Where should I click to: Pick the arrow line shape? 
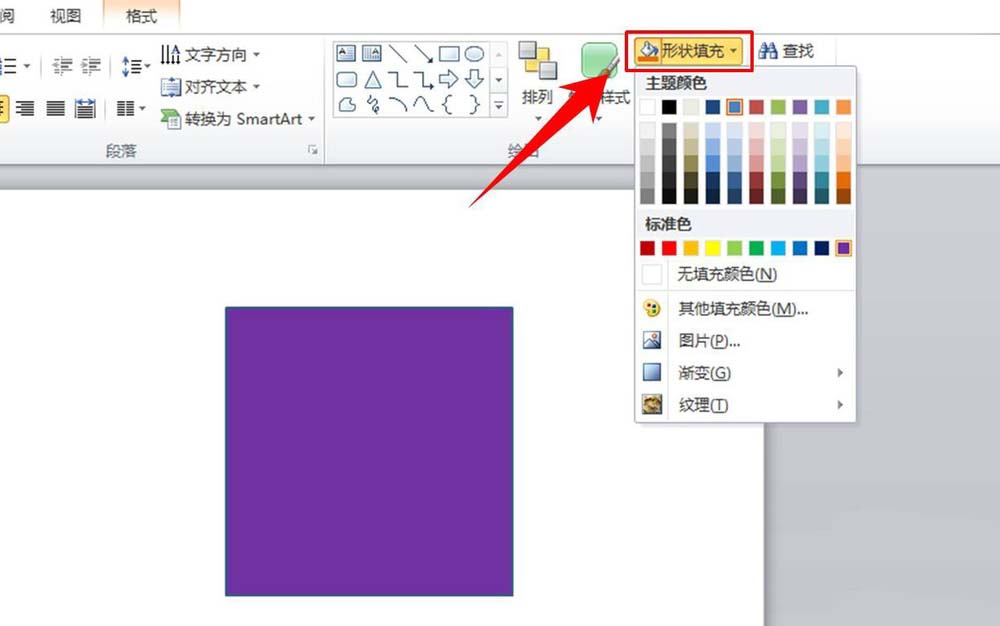[x=423, y=54]
